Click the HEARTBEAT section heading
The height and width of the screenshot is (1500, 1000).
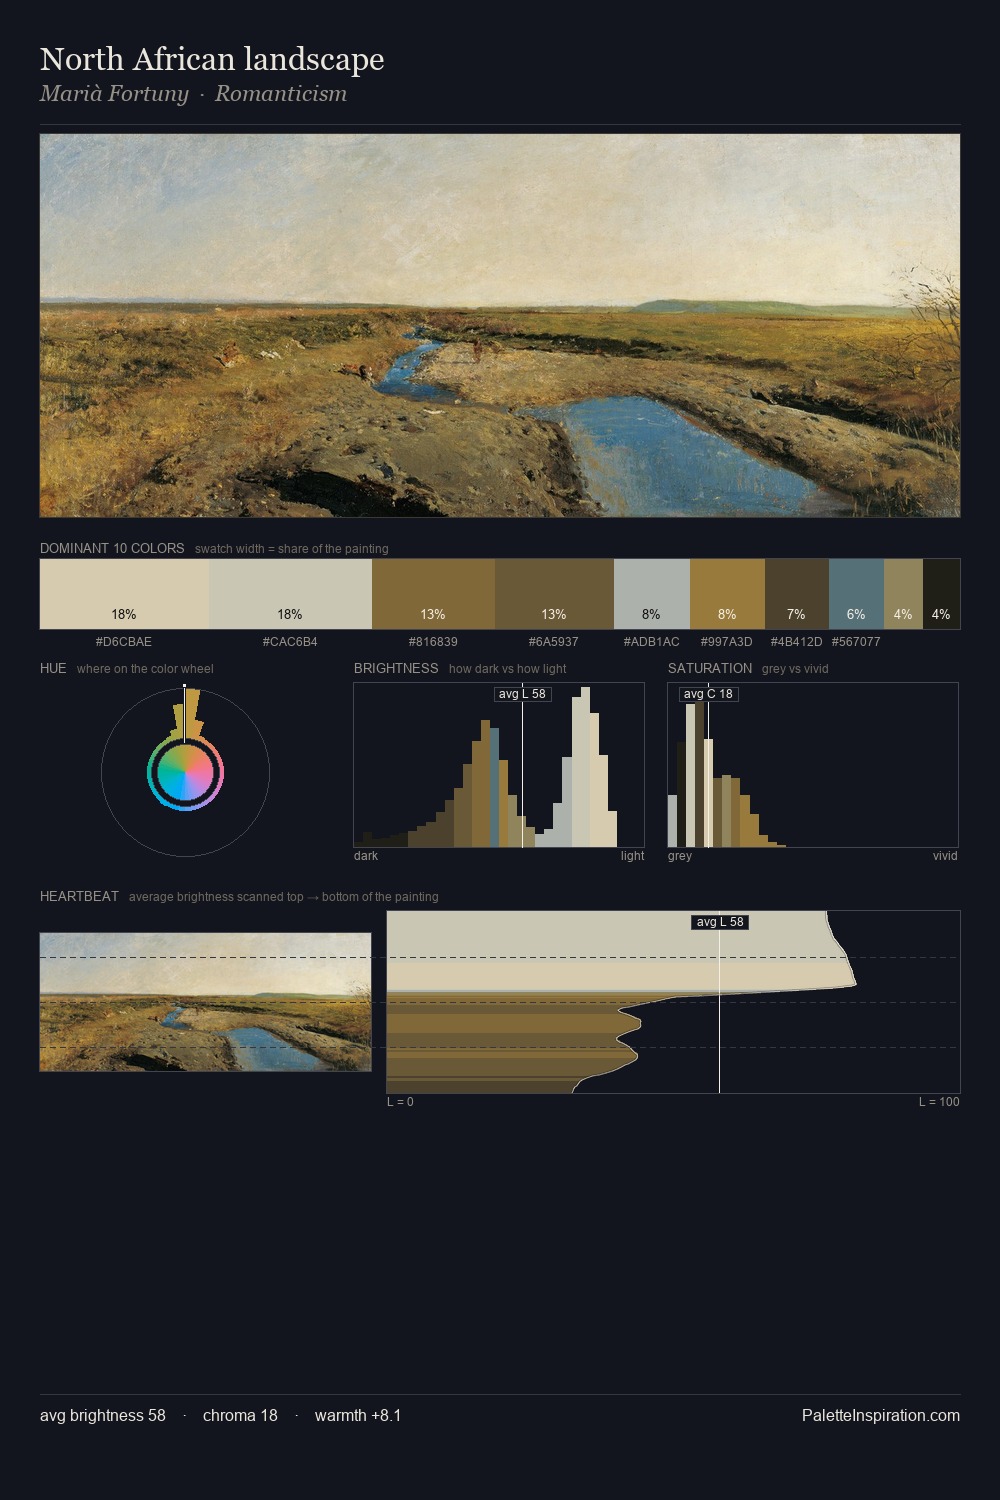coord(79,896)
